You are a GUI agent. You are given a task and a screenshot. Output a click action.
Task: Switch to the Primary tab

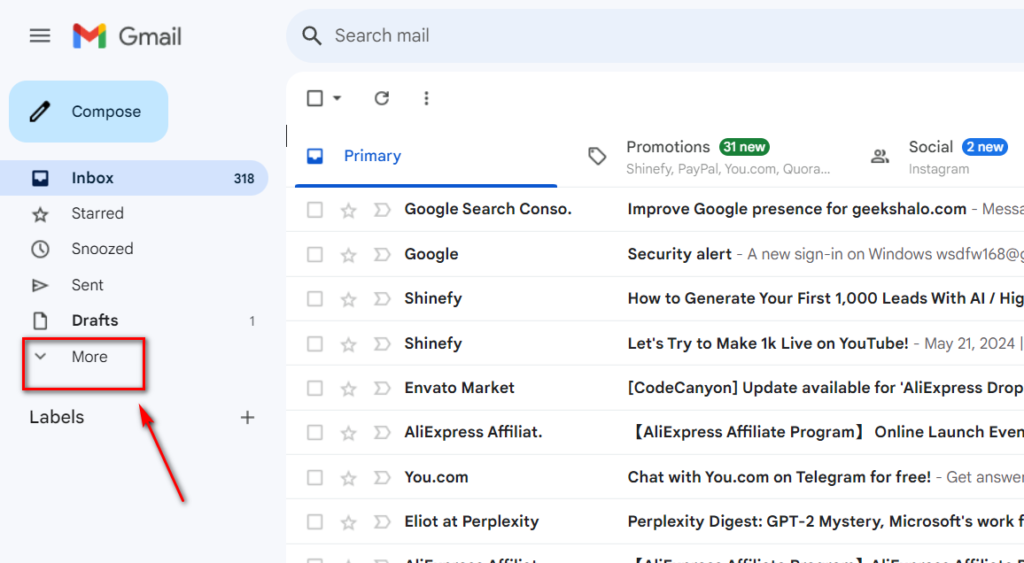(x=426, y=156)
